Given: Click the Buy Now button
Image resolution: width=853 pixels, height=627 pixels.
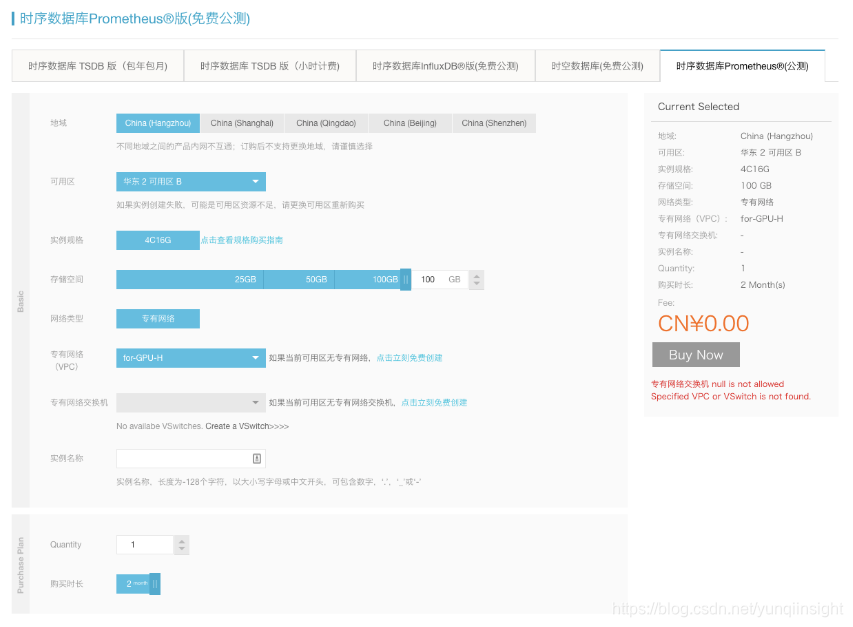Looking at the screenshot, I should (696, 355).
